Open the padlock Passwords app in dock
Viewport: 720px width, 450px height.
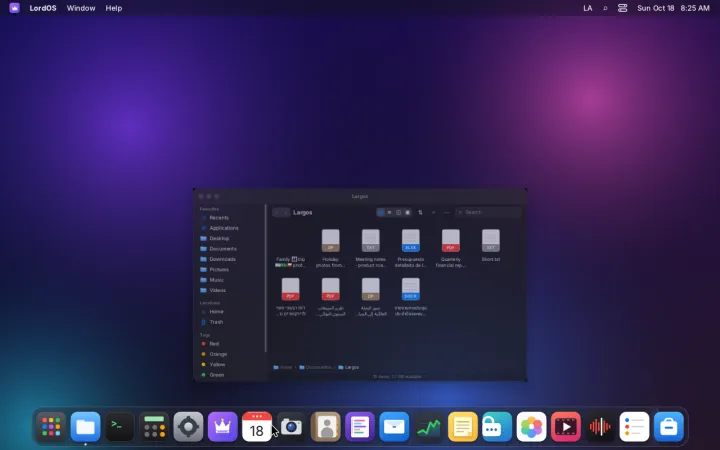(x=497, y=427)
